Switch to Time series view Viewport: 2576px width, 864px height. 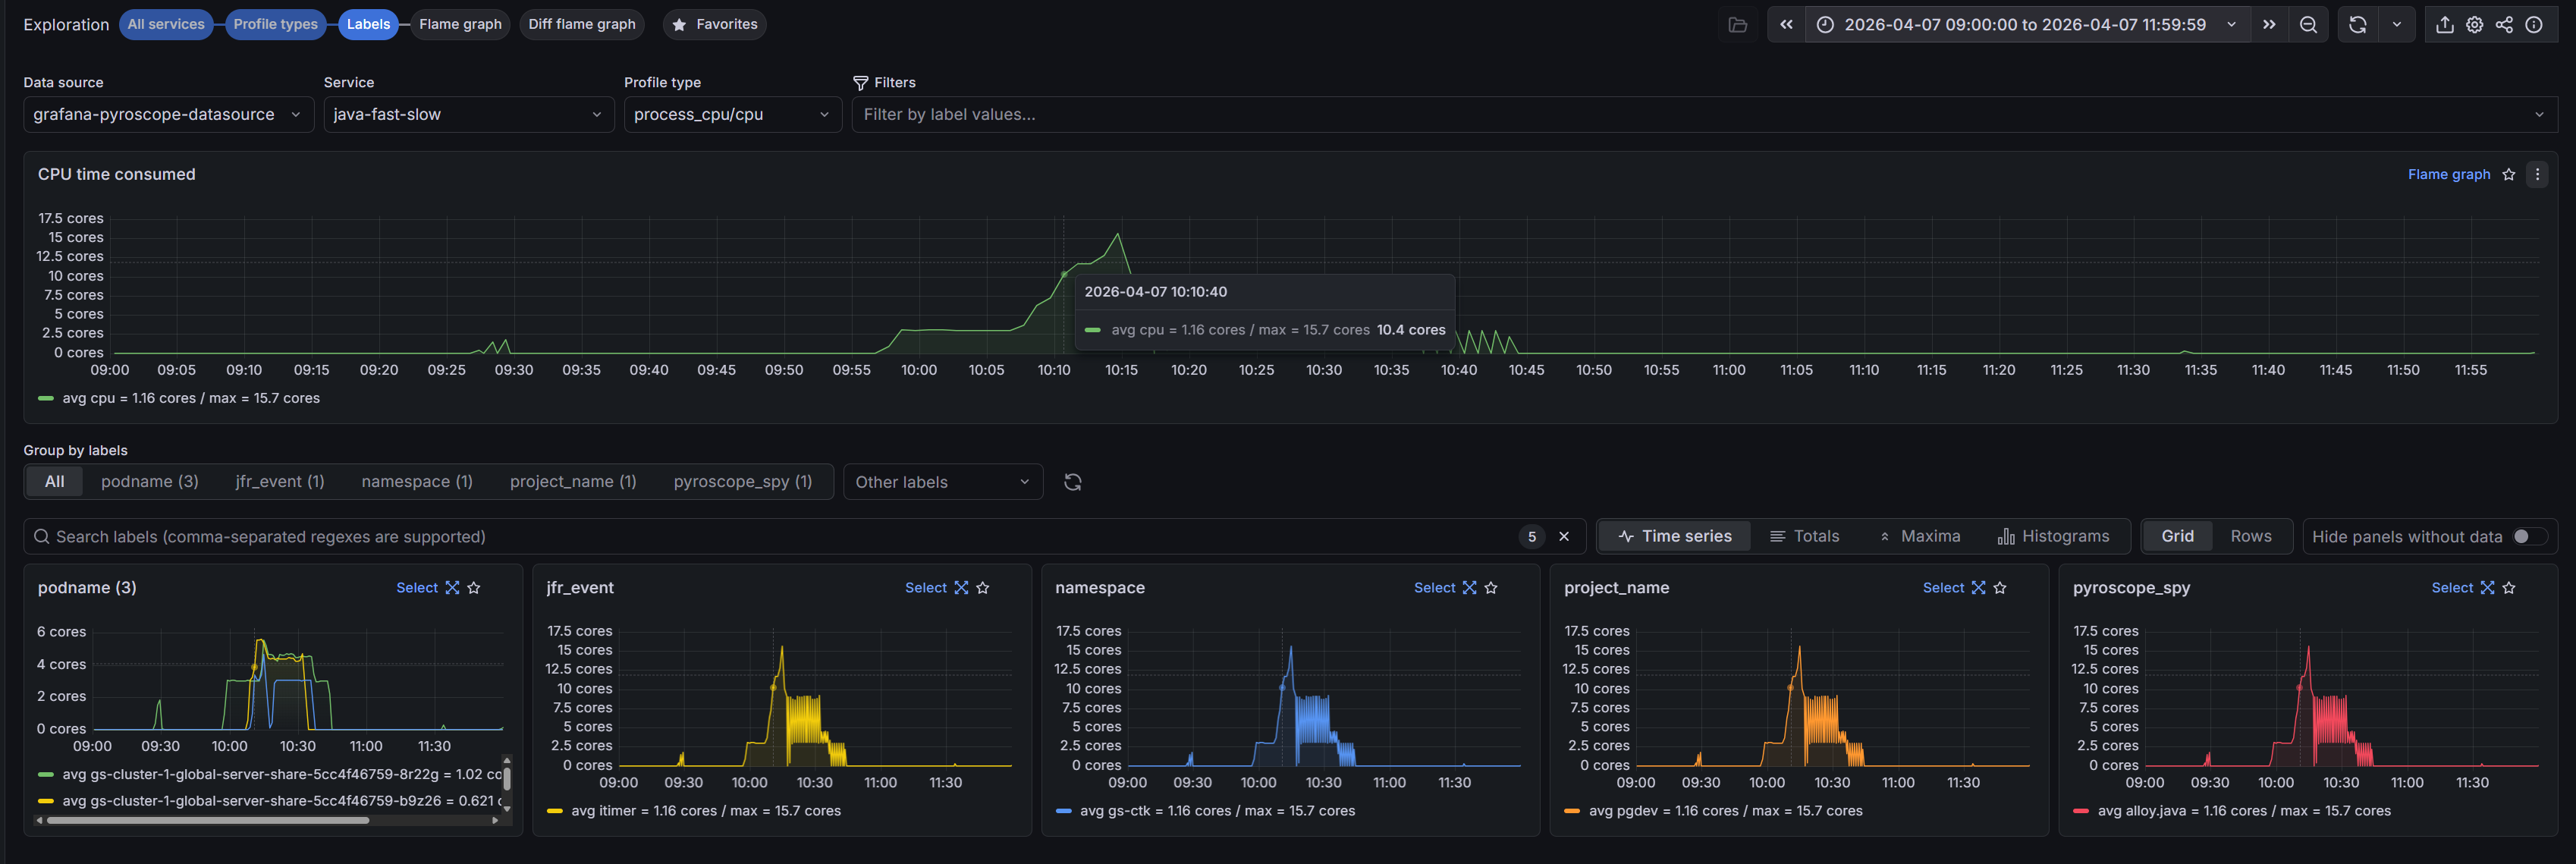(1675, 537)
